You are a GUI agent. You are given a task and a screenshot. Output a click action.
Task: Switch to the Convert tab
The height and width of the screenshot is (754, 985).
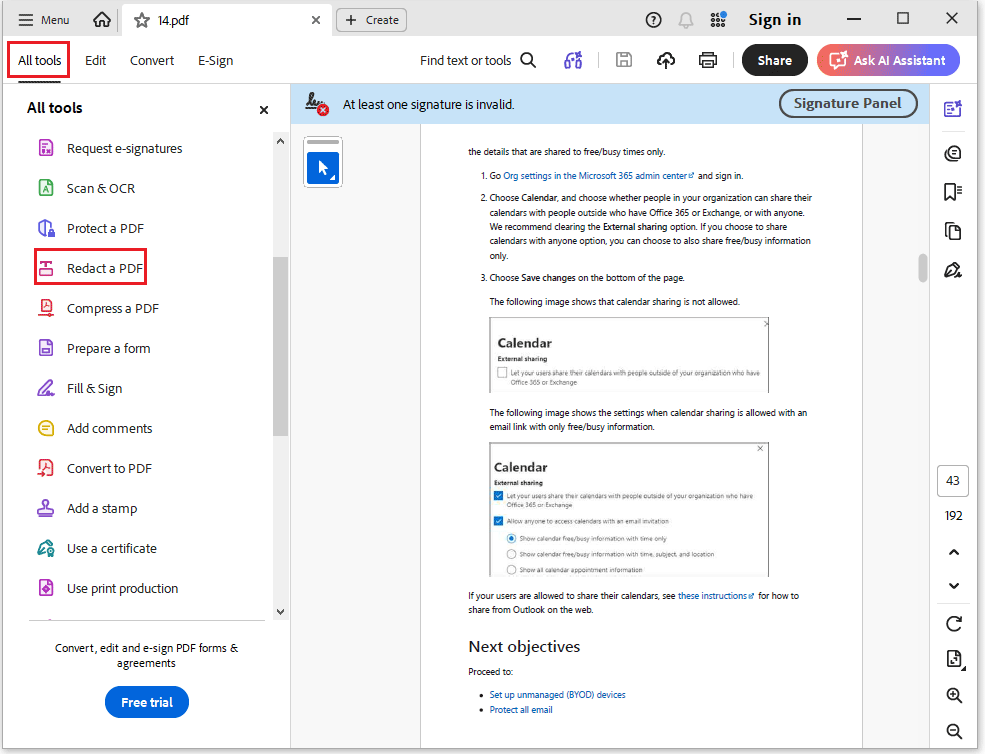point(151,60)
